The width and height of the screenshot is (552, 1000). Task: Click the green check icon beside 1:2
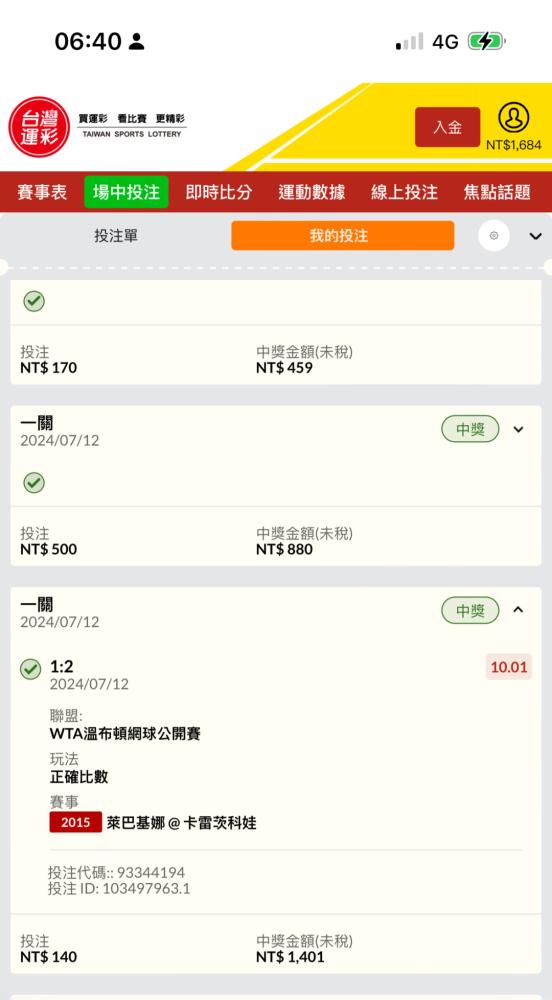(x=31, y=669)
